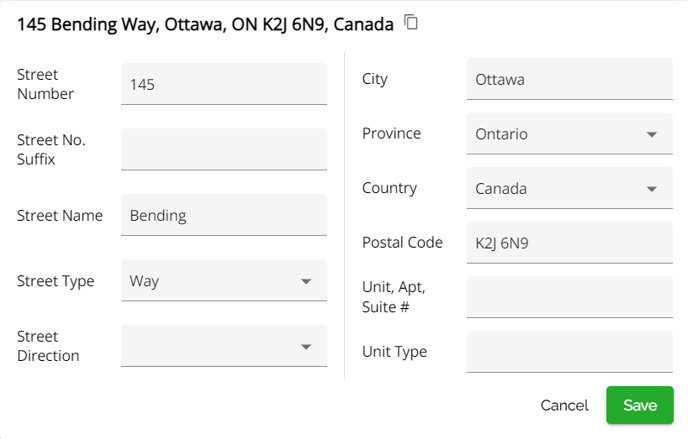Image resolution: width=688 pixels, height=439 pixels.
Task: Click the Street Type value Way
Action: tap(144, 281)
